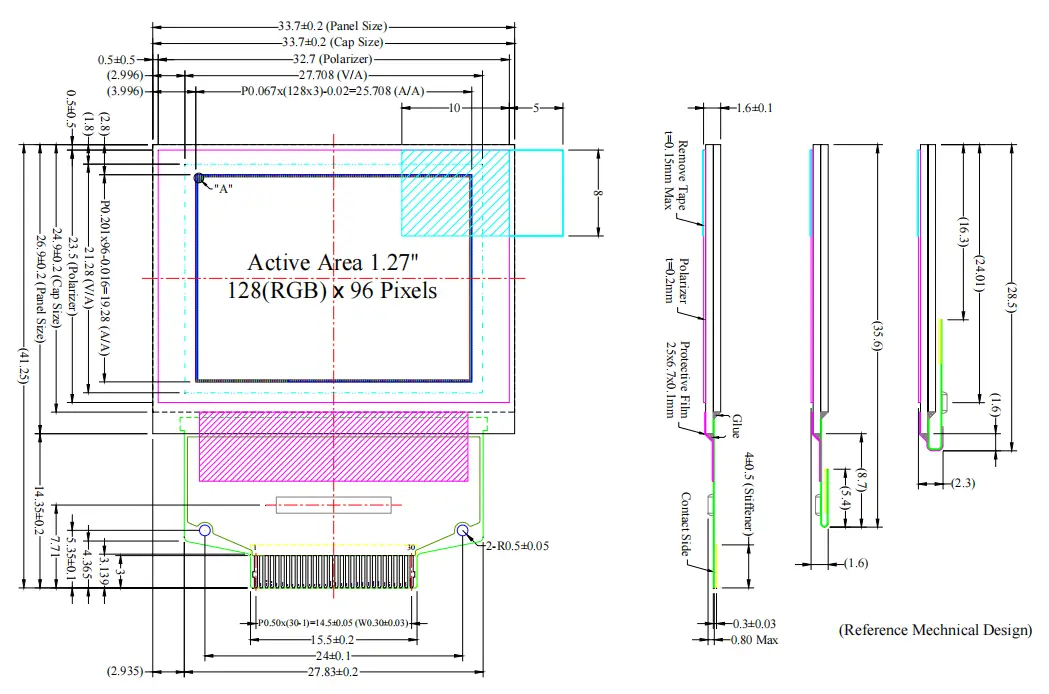Click the '1.6±0.1' thickness dimension
Viewport: 1049px width, 694px height.
point(754,108)
